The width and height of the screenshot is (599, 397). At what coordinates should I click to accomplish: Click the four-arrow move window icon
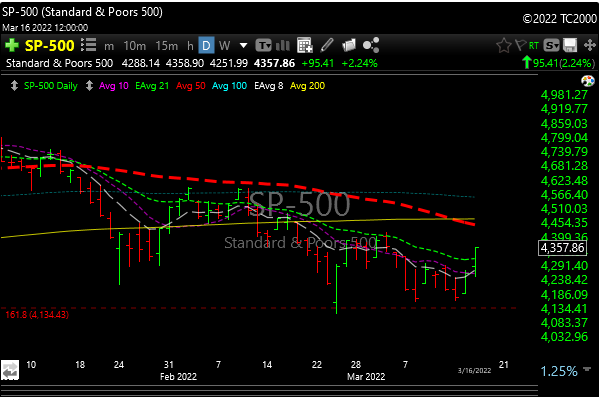(x=590, y=45)
